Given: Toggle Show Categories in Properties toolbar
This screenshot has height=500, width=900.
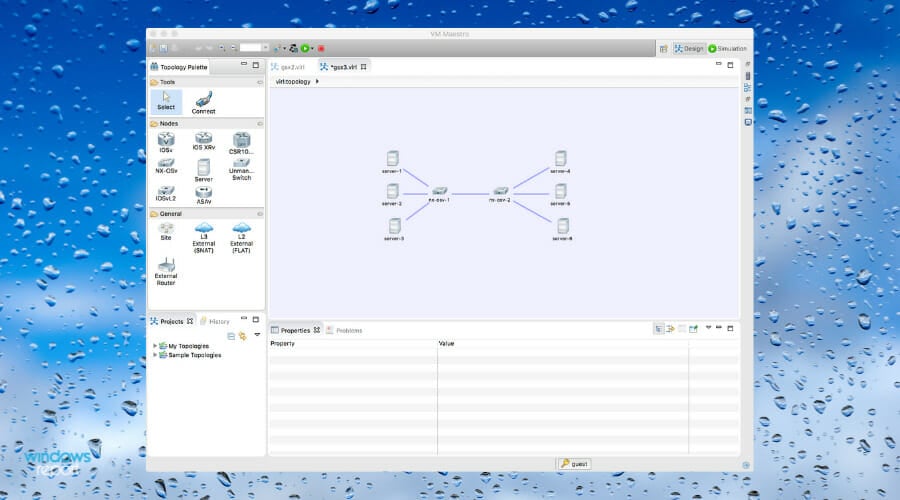Looking at the screenshot, I should (658, 329).
